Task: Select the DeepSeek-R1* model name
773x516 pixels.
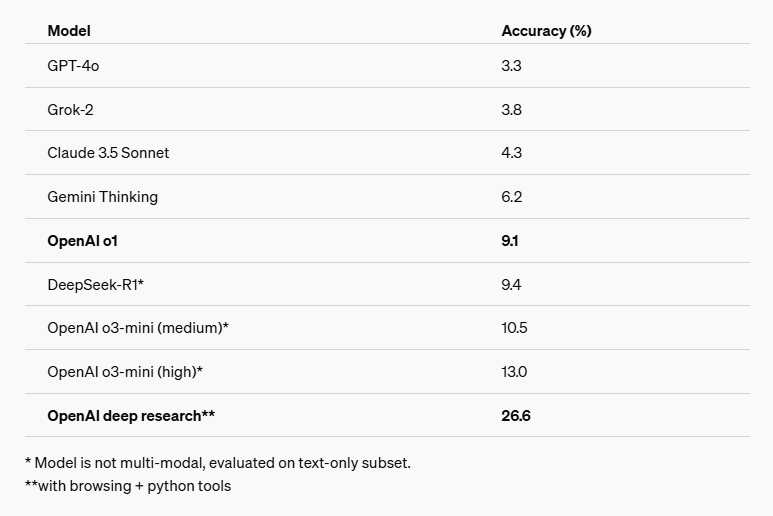Action: click(x=96, y=285)
